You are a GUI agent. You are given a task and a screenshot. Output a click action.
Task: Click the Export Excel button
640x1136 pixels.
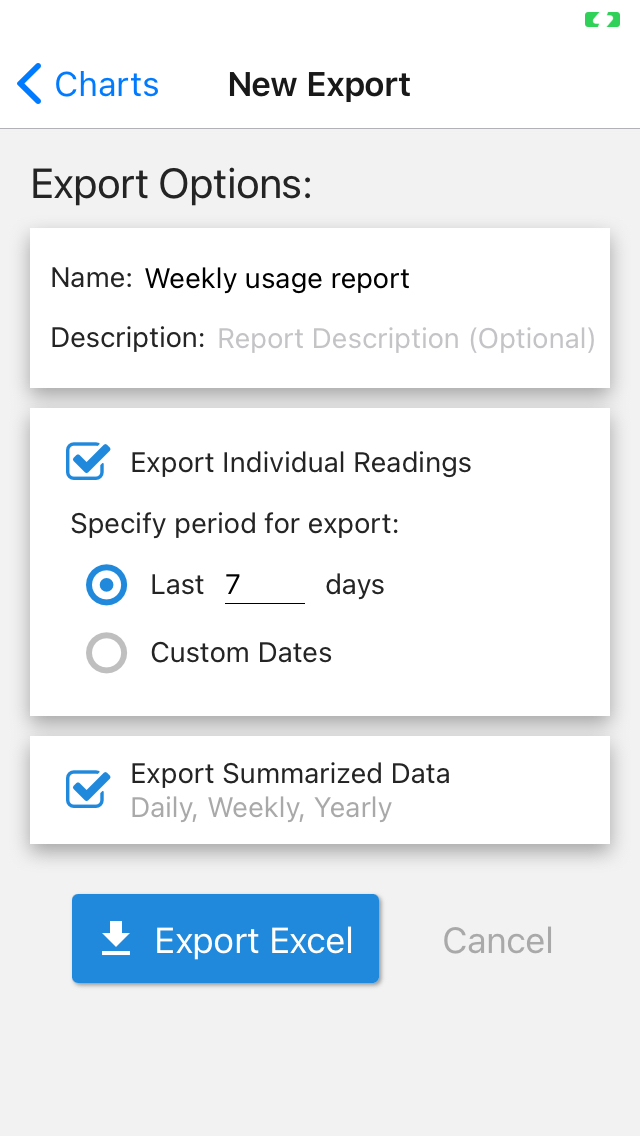[226, 939]
